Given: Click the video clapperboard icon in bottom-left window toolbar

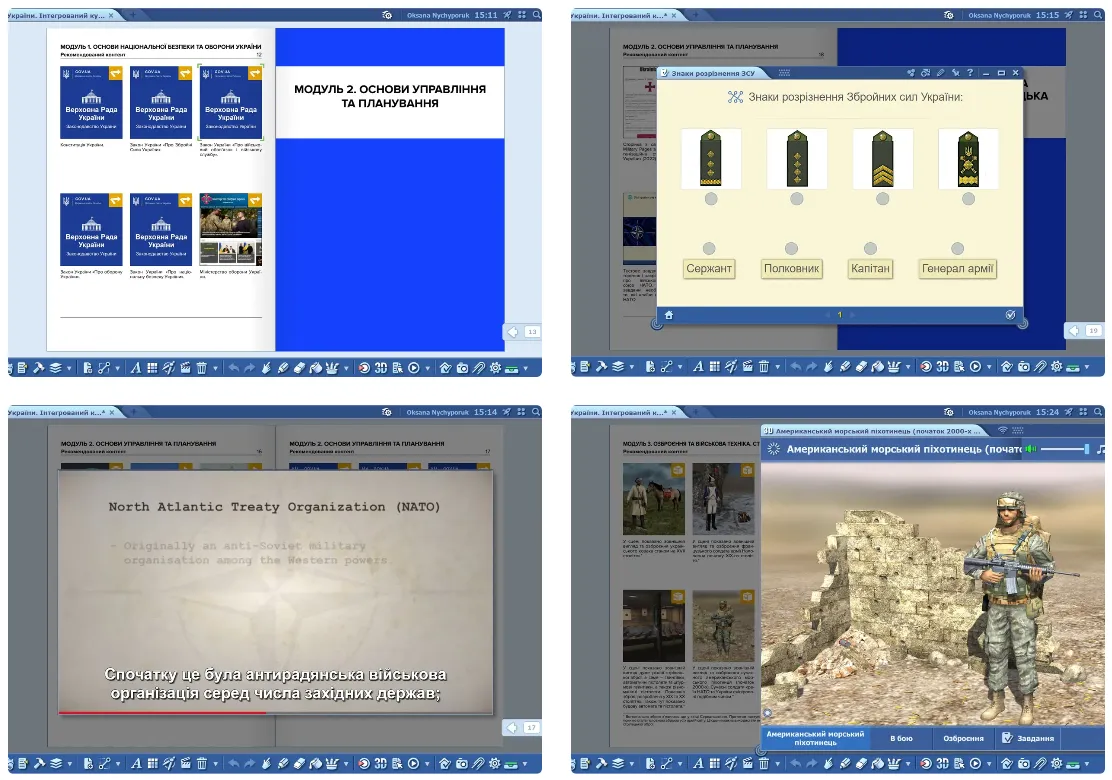Looking at the screenshot, I should tap(184, 764).
